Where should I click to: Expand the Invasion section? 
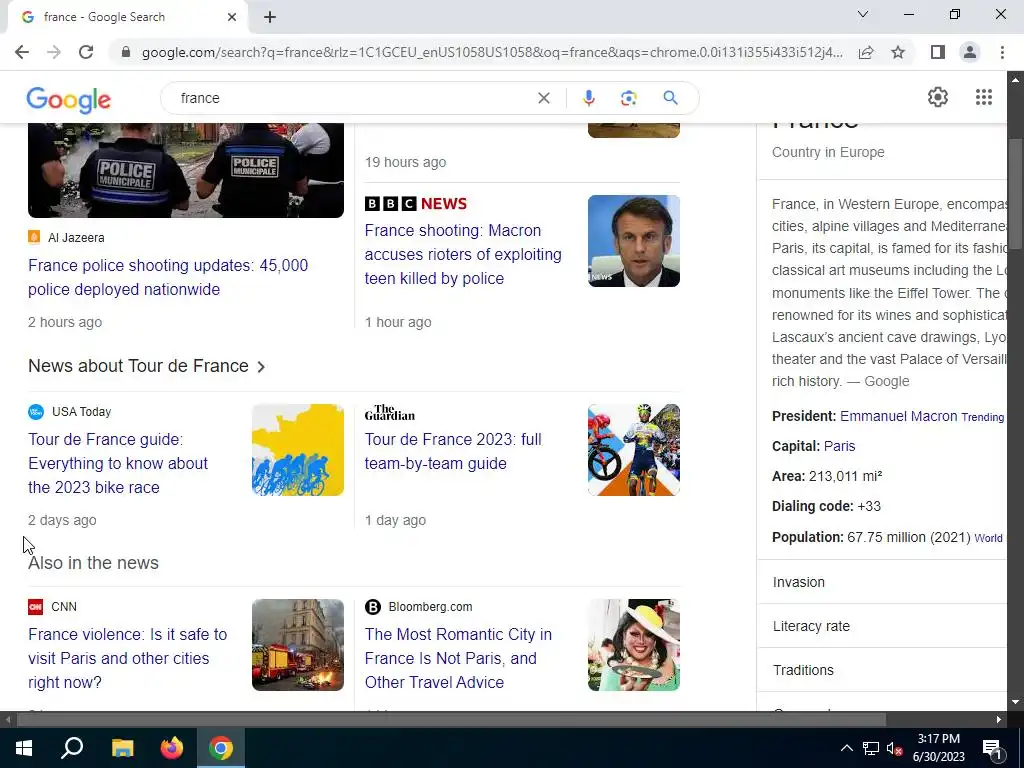tap(882, 582)
